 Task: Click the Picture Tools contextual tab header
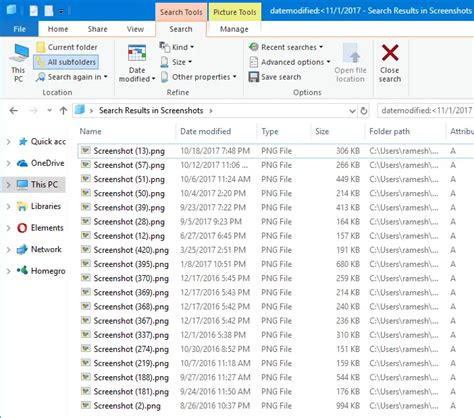(235, 12)
